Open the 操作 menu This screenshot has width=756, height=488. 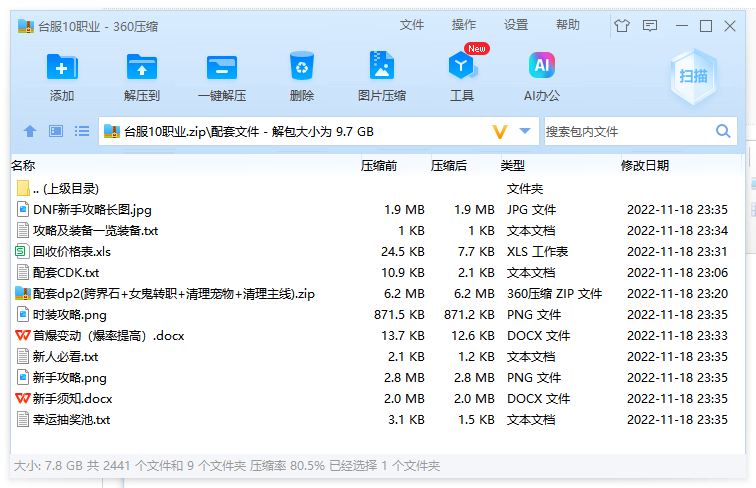464,25
